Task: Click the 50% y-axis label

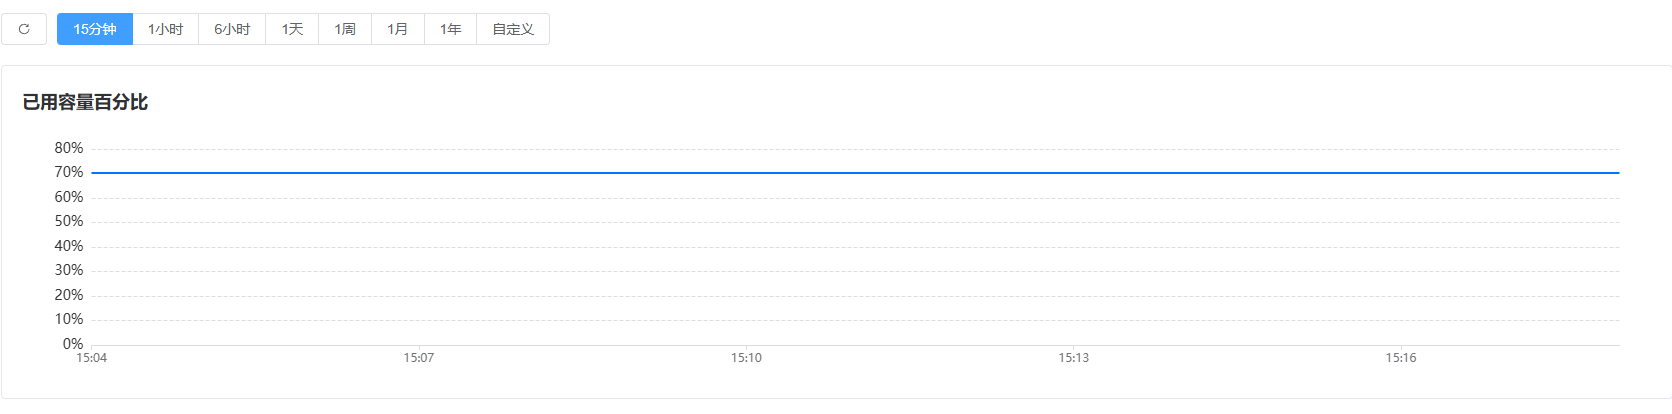Action: pos(69,221)
